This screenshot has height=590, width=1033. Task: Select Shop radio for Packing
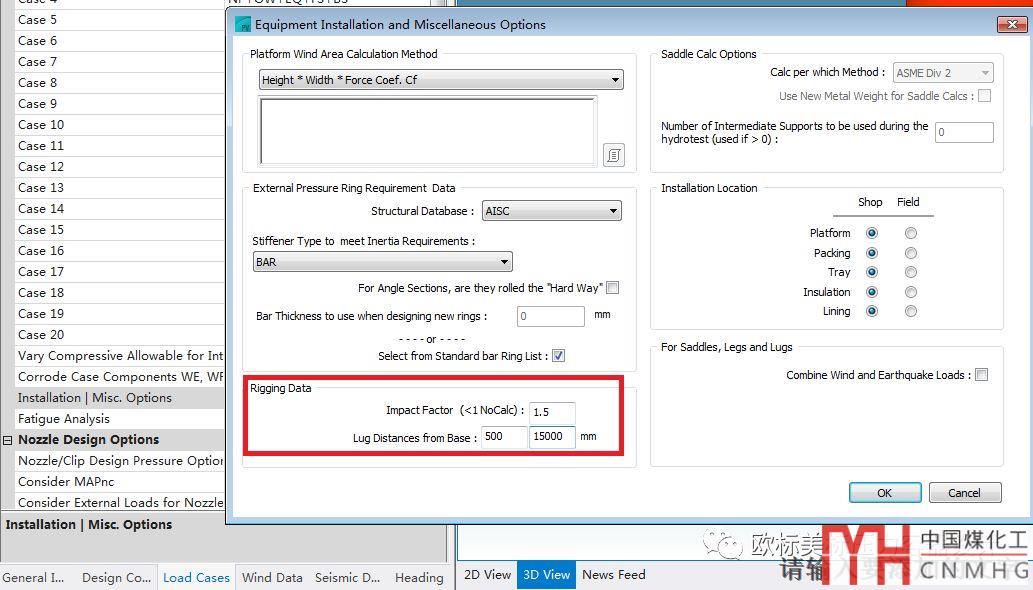872,253
